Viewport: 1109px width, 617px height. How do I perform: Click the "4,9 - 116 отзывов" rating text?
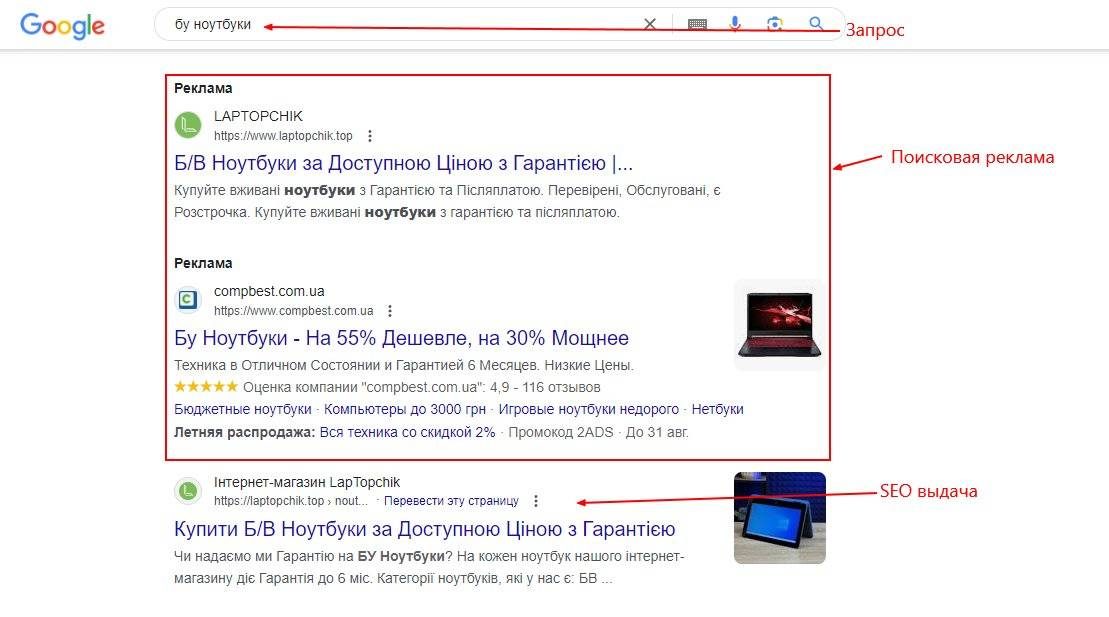[x=545, y=388]
